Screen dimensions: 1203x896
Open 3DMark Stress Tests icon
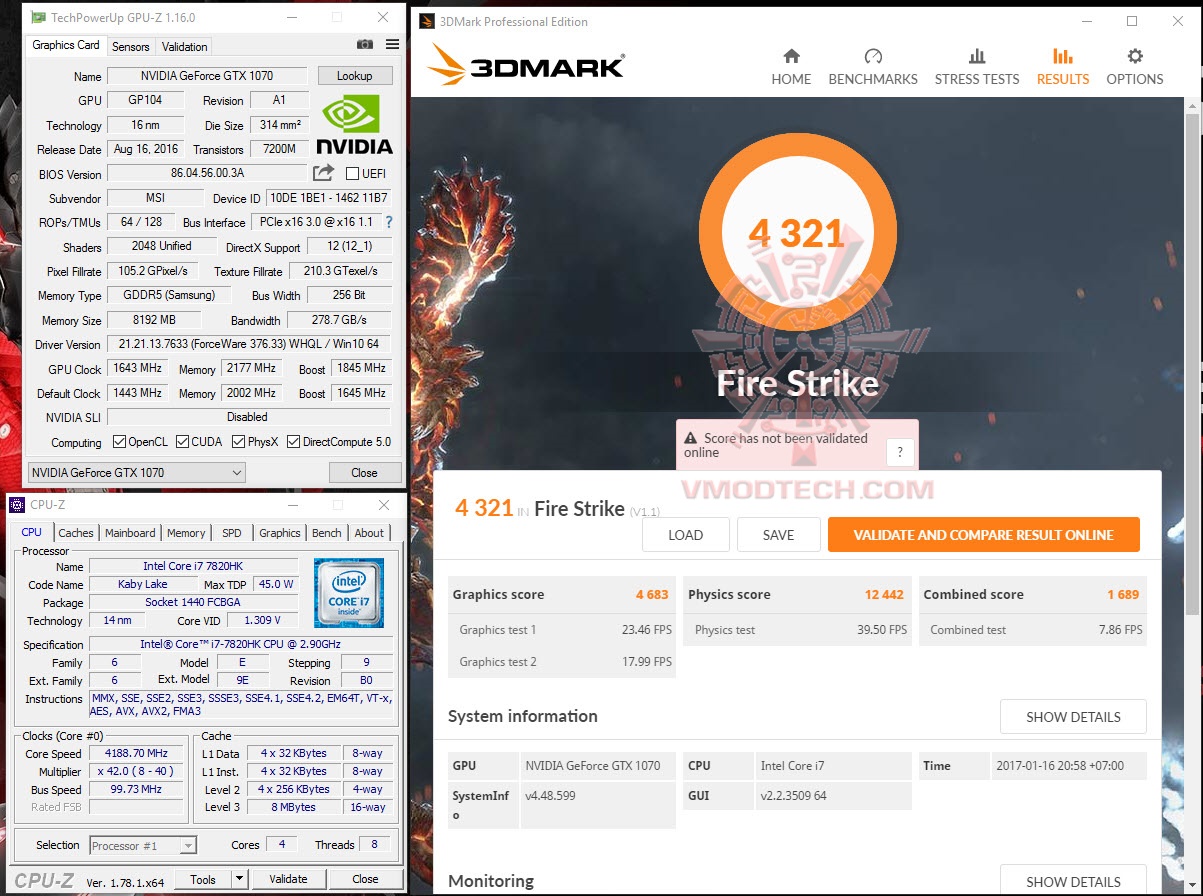(x=977, y=56)
